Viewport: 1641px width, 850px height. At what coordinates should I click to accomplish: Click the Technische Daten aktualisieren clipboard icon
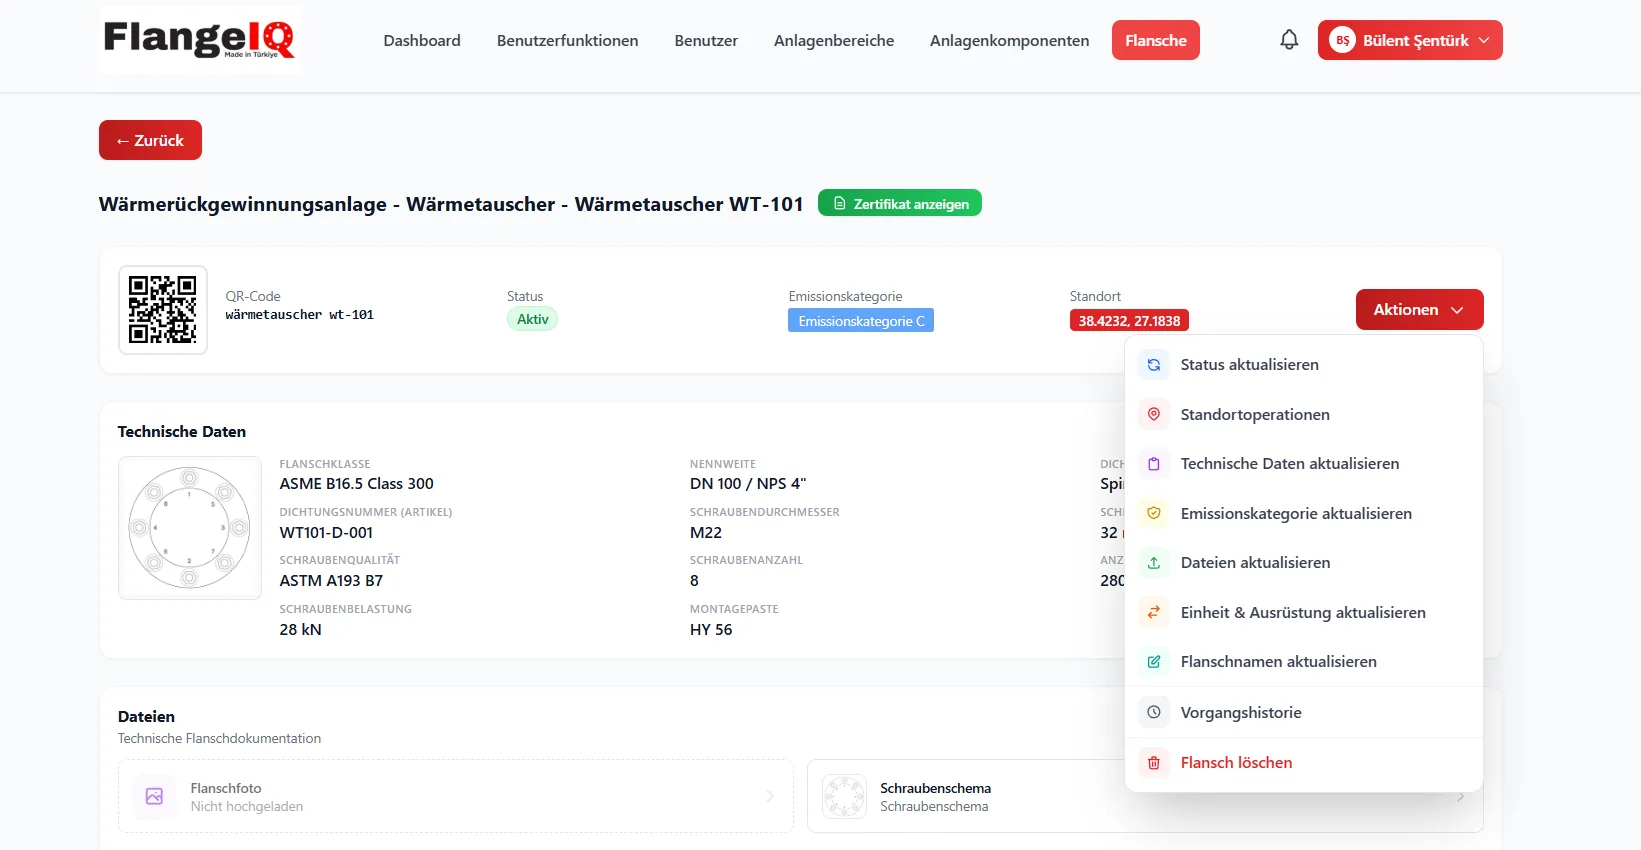[1154, 464]
